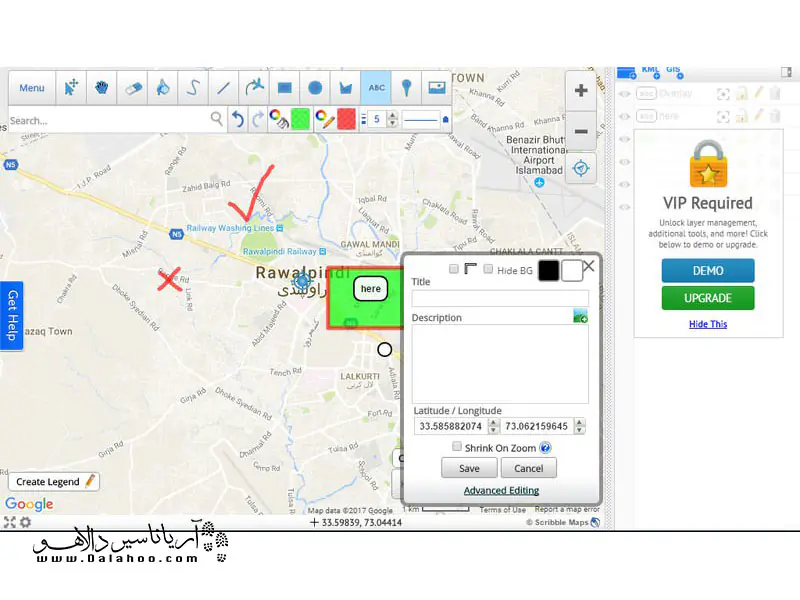Select the hand pan tool
This screenshot has height=600, width=800.
(102, 88)
